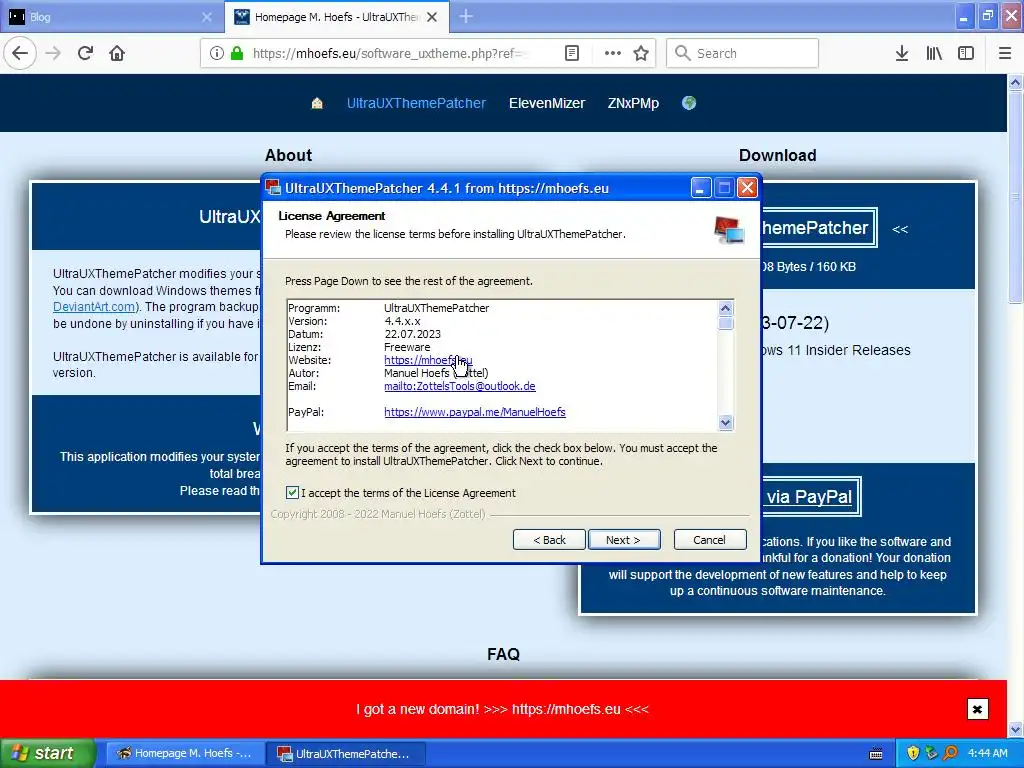Switch to Homepage M. Hoefs taskbar button
The width and height of the screenshot is (1024, 768).
[x=185, y=753]
